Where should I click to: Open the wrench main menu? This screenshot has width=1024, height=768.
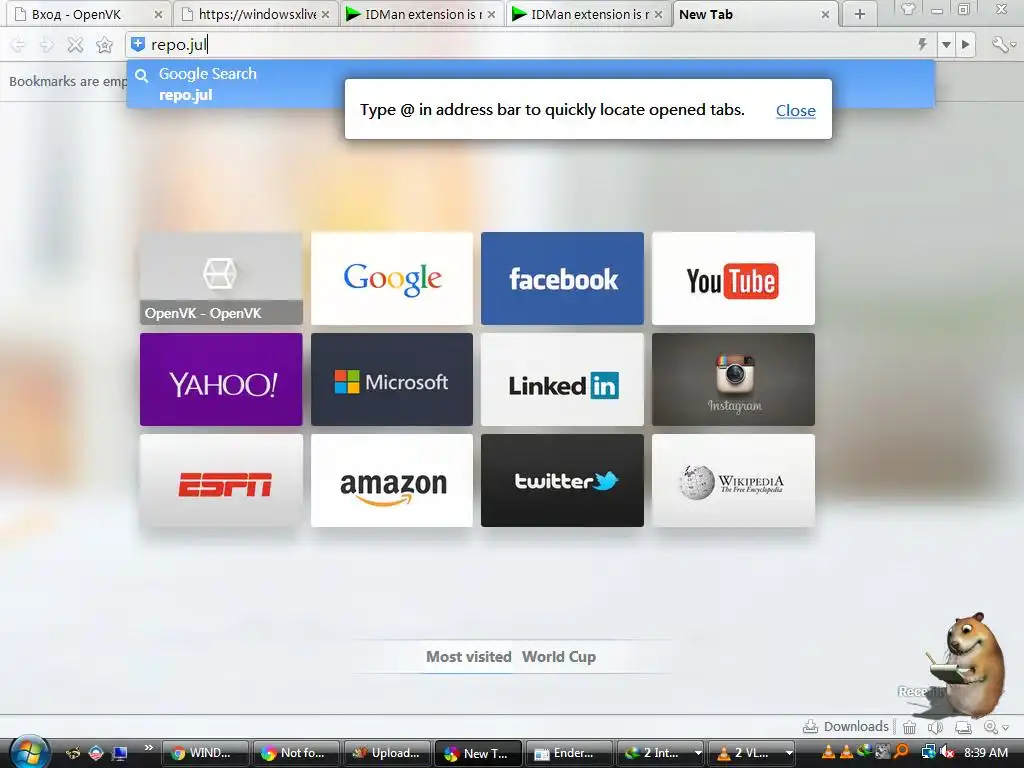(x=1003, y=44)
